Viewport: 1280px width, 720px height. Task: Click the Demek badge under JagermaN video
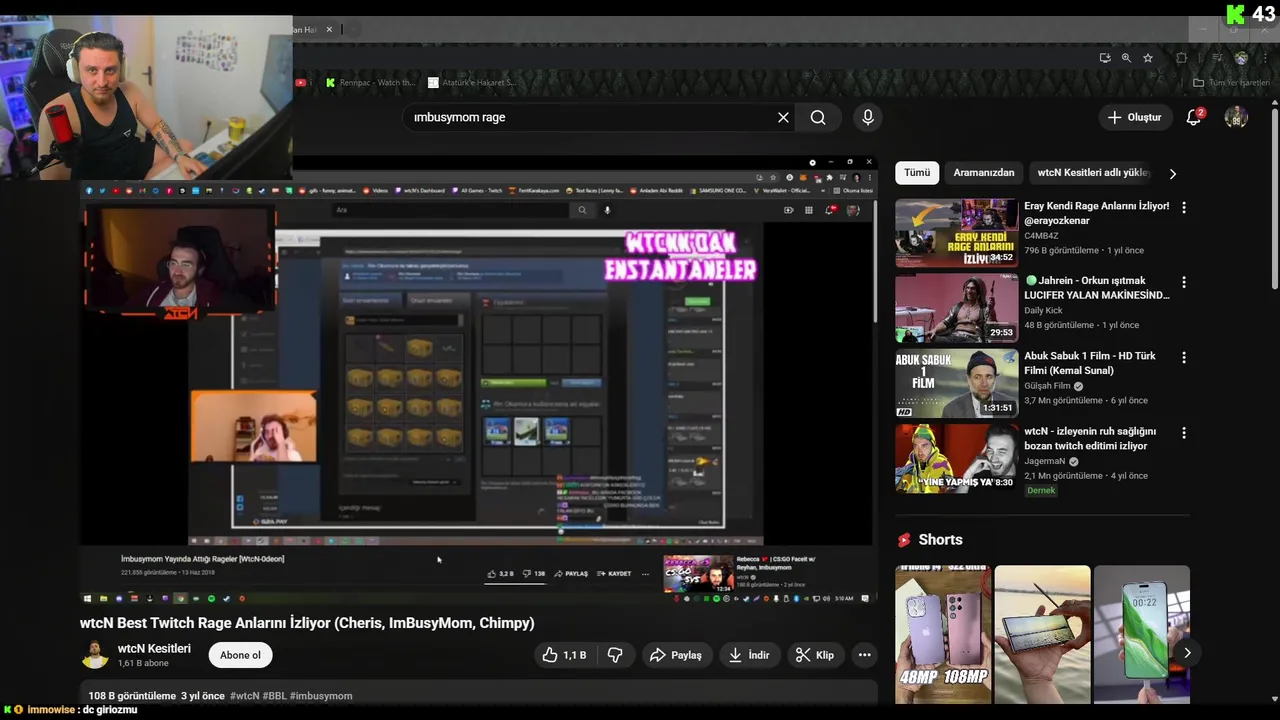(1041, 491)
